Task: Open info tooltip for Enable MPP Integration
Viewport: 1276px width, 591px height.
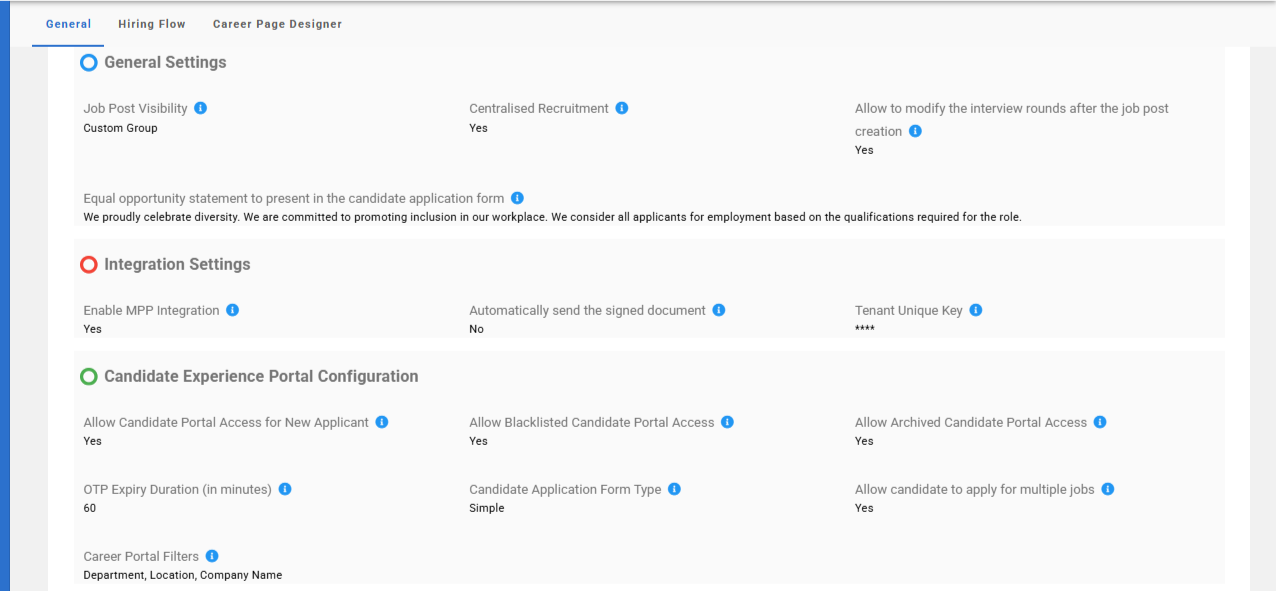Action: [x=233, y=310]
